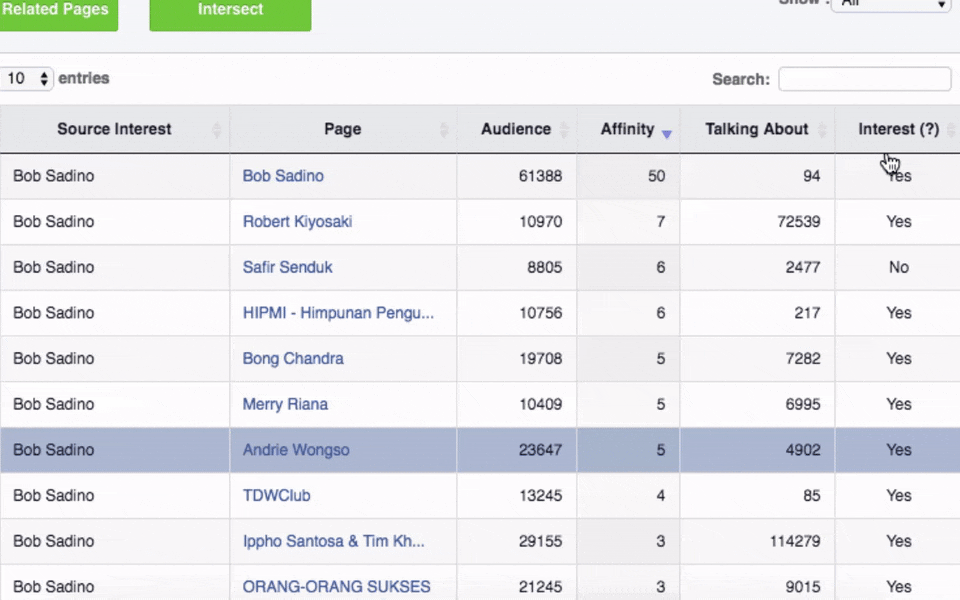Image resolution: width=960 pixels, height=600 pixels.
Task: Open highlighted Andrie Wongso link
Action: [296, 450]
